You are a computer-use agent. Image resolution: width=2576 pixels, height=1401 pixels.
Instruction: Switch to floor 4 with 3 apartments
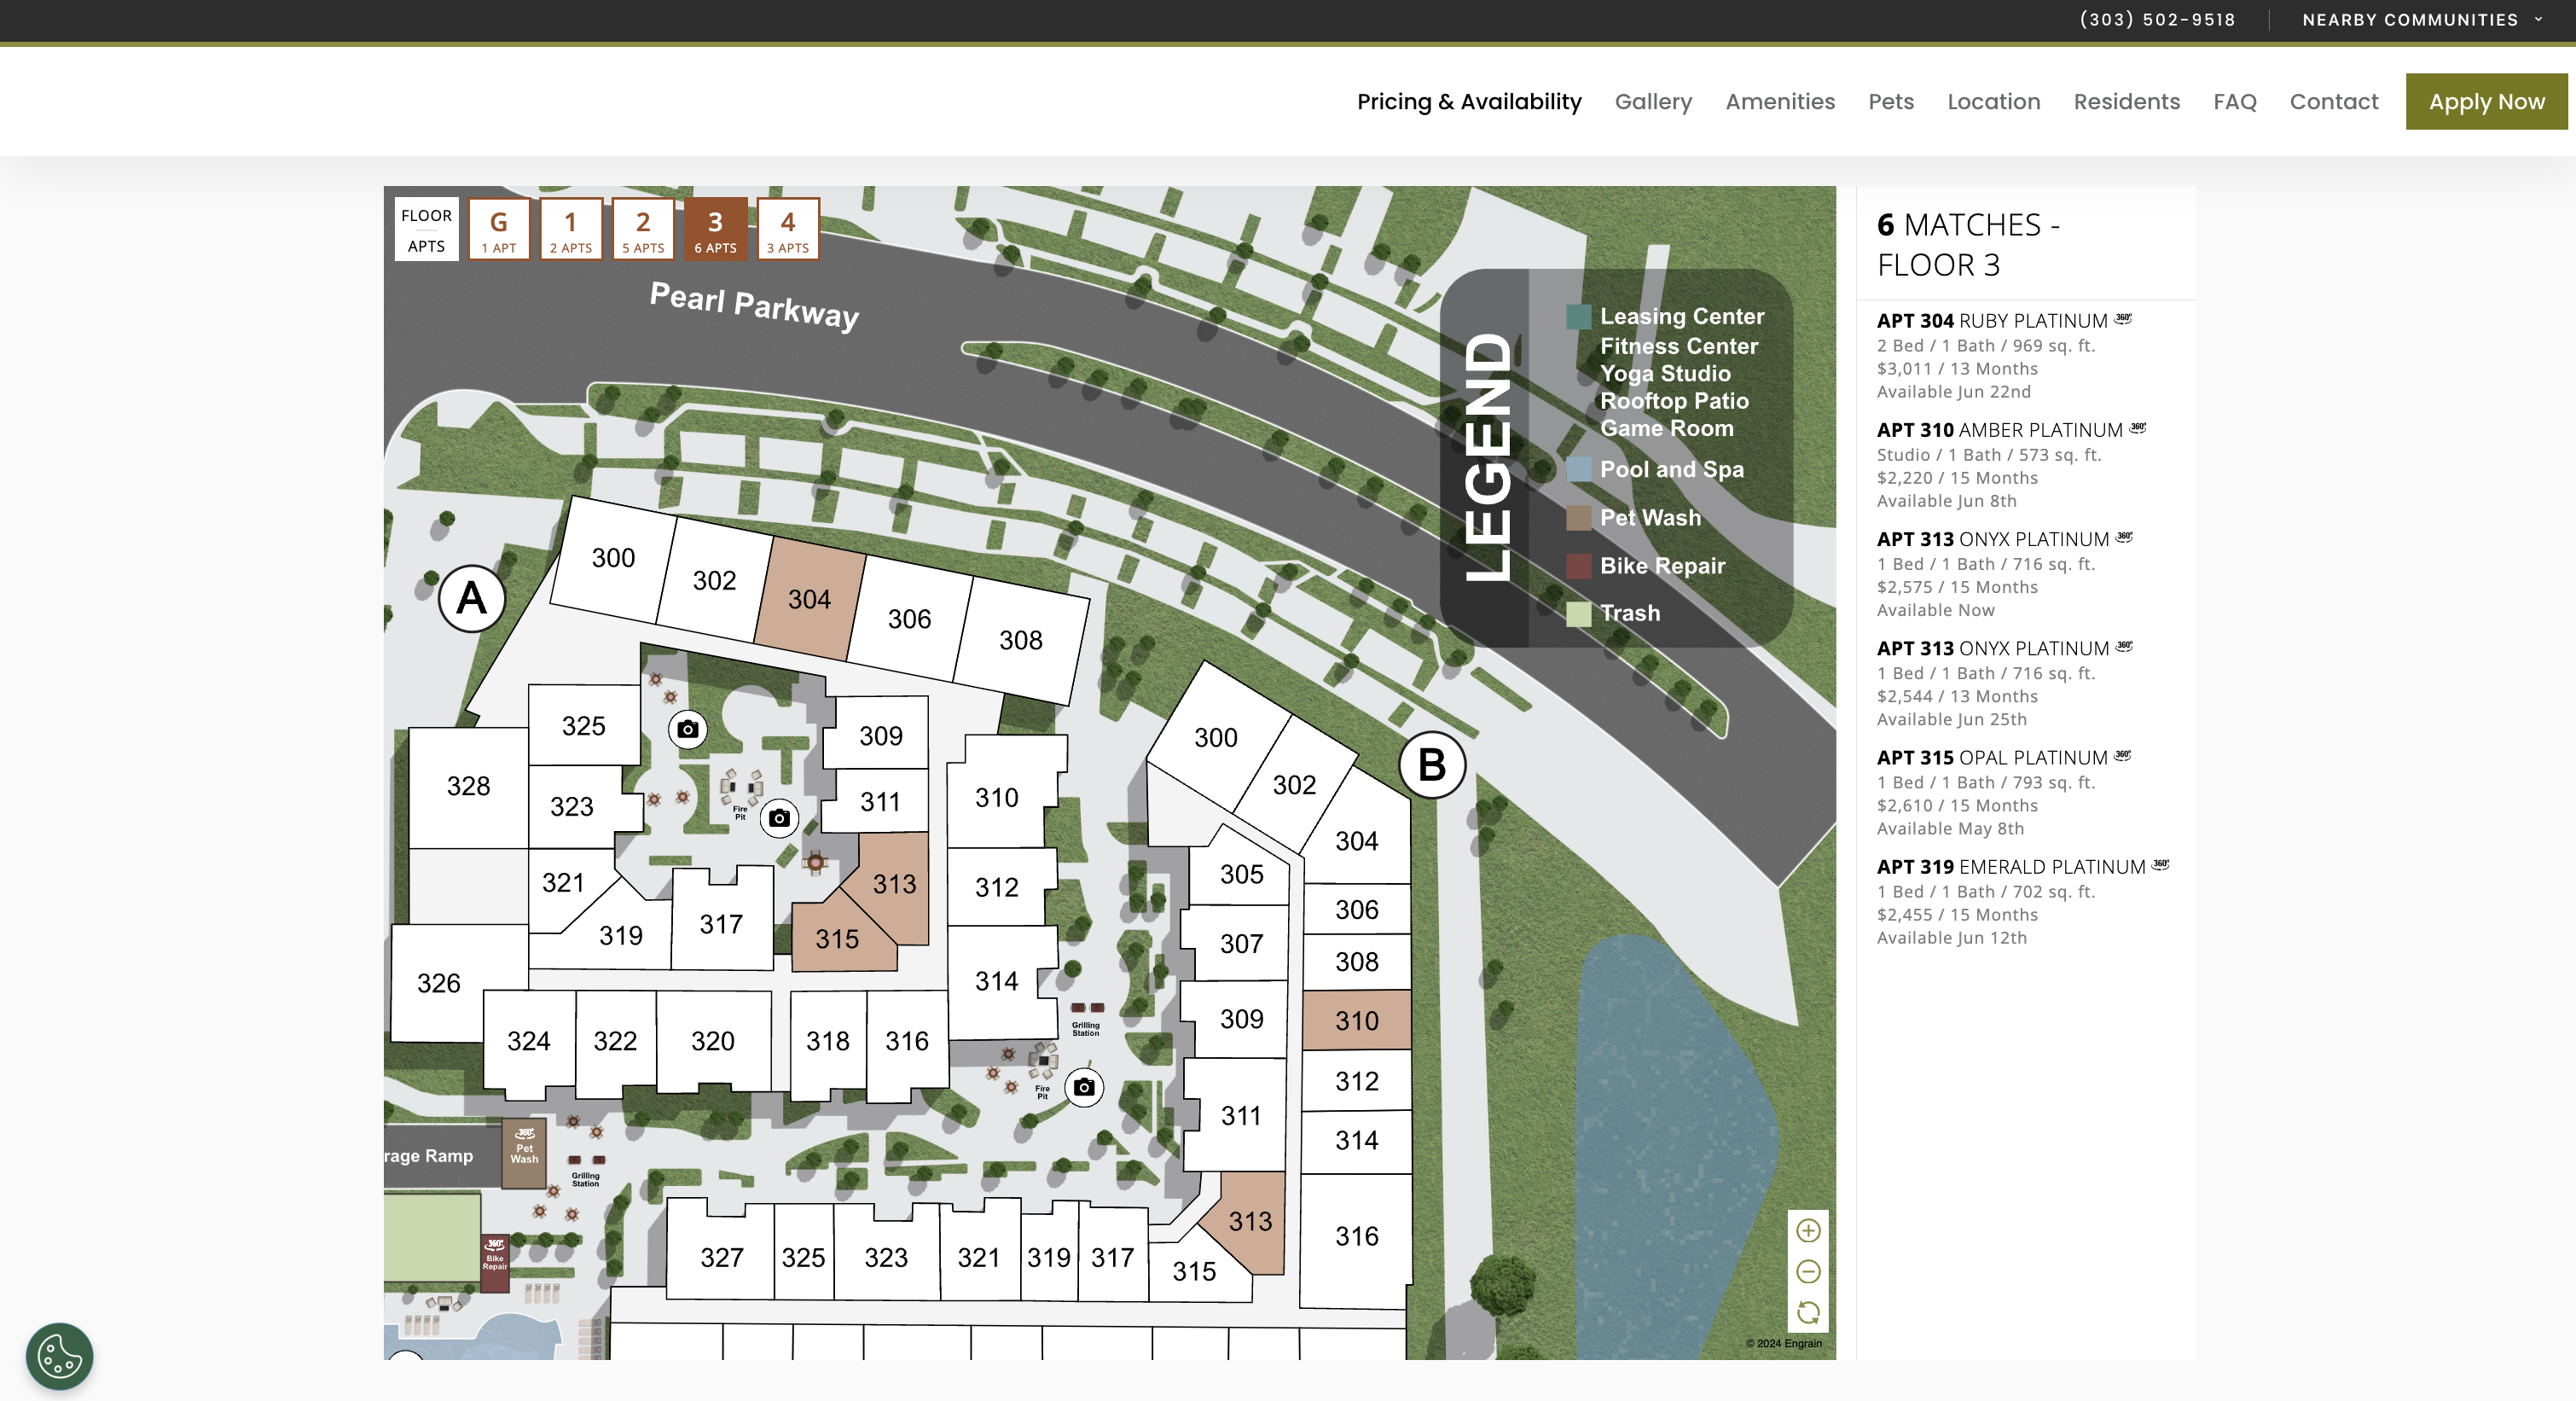pyautogui.click(x=787, y=230)
